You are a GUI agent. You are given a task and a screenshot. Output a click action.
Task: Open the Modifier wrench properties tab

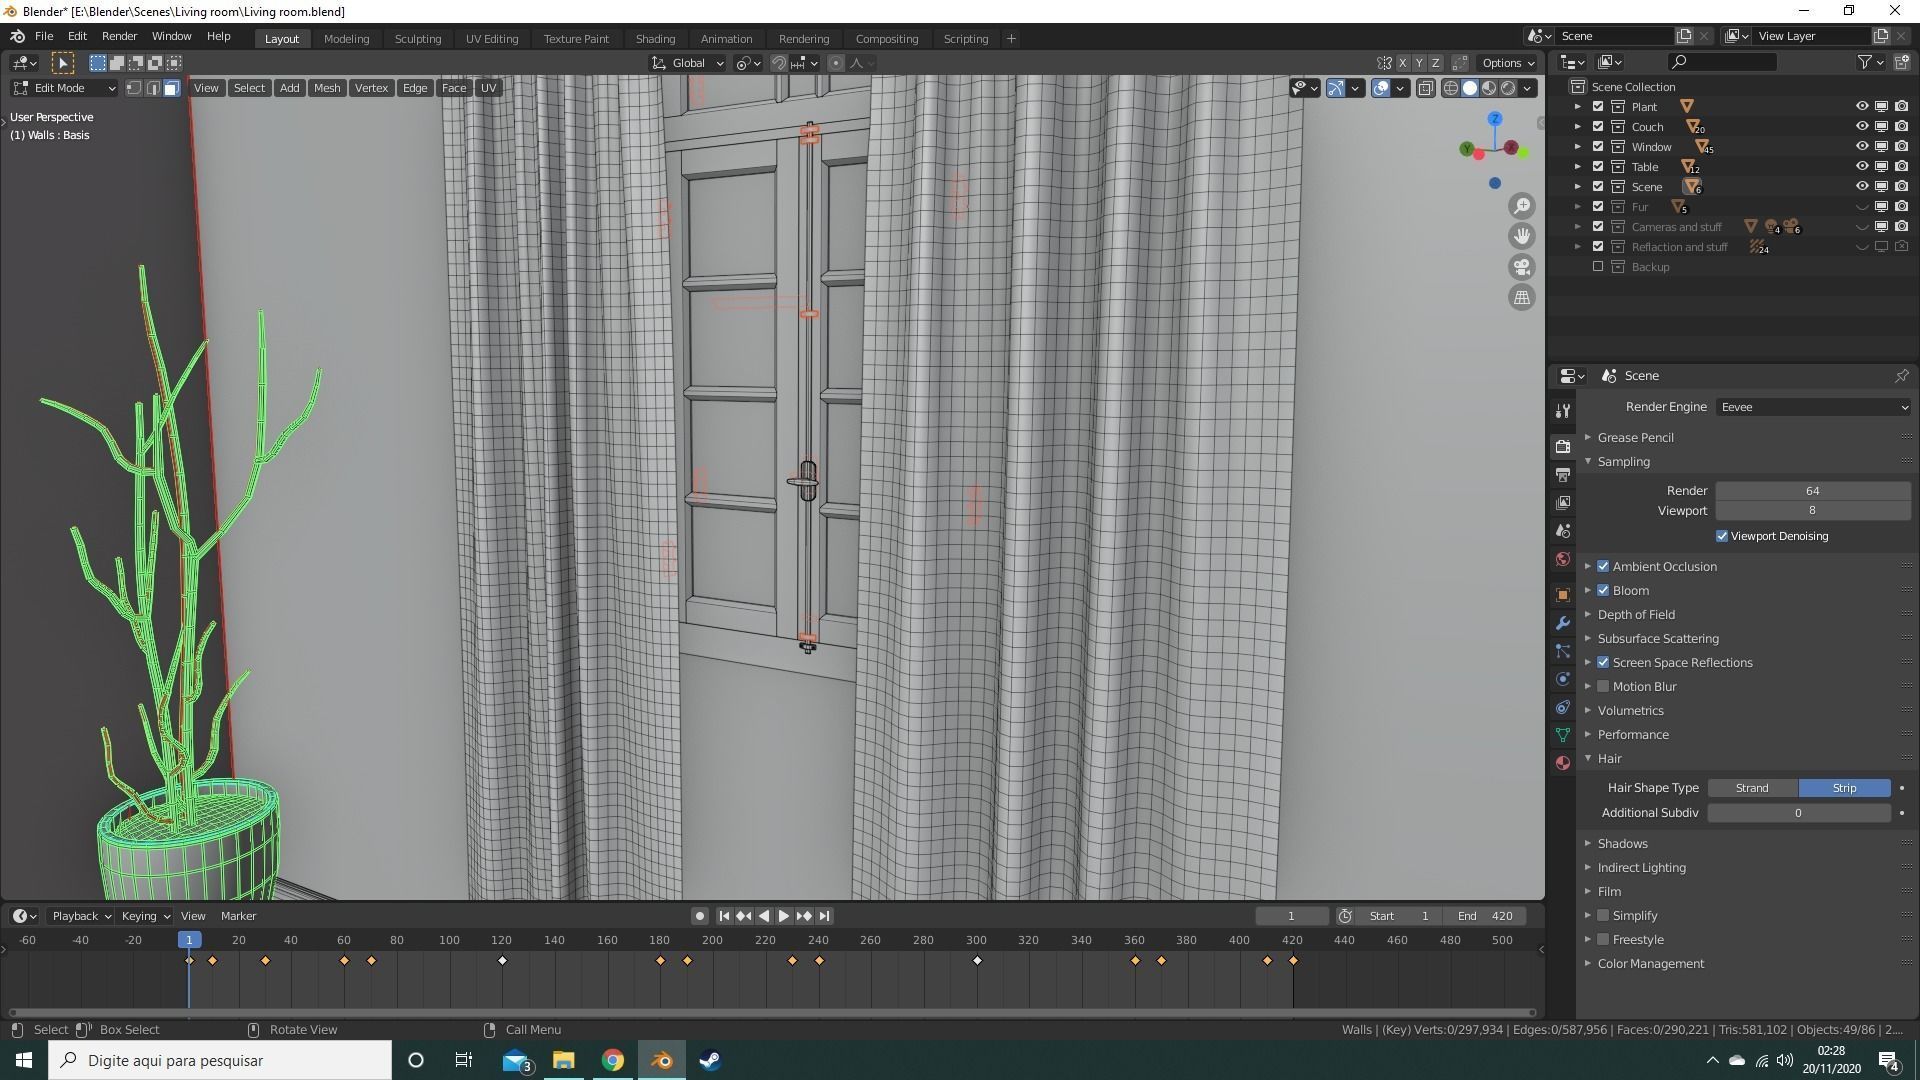[x=1563, y=623]
